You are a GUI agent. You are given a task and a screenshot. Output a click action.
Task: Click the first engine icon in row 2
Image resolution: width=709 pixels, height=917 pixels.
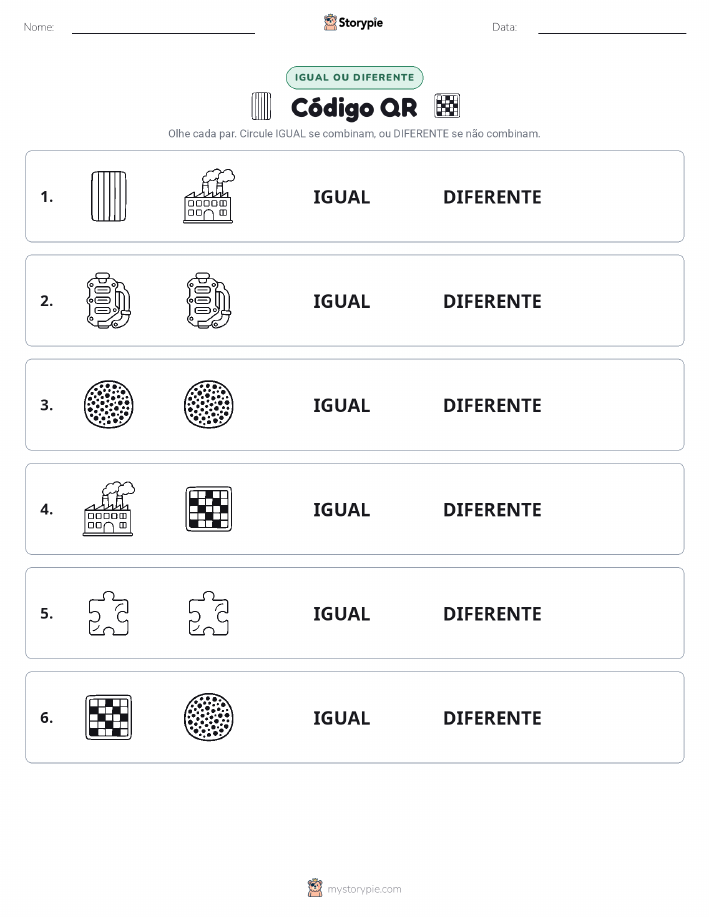(x=109, y=301)
